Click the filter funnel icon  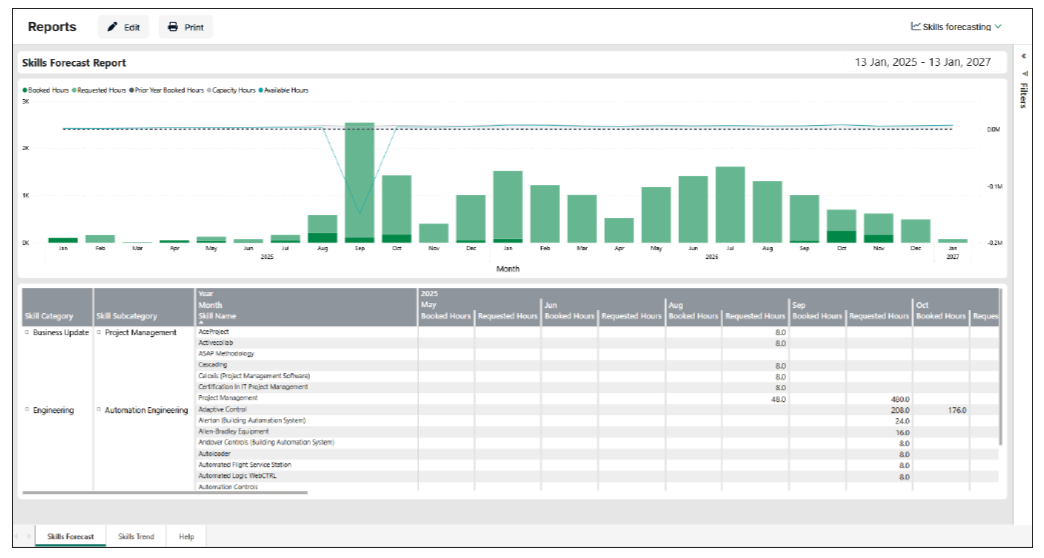(1023, 73)
